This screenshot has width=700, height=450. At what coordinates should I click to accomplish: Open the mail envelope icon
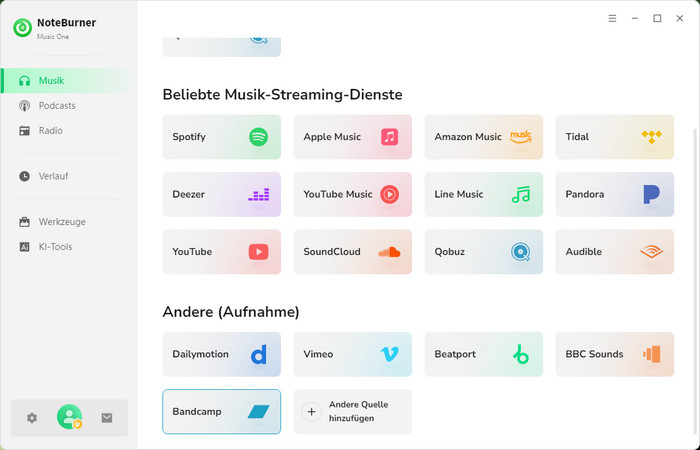tap(107, 418)
